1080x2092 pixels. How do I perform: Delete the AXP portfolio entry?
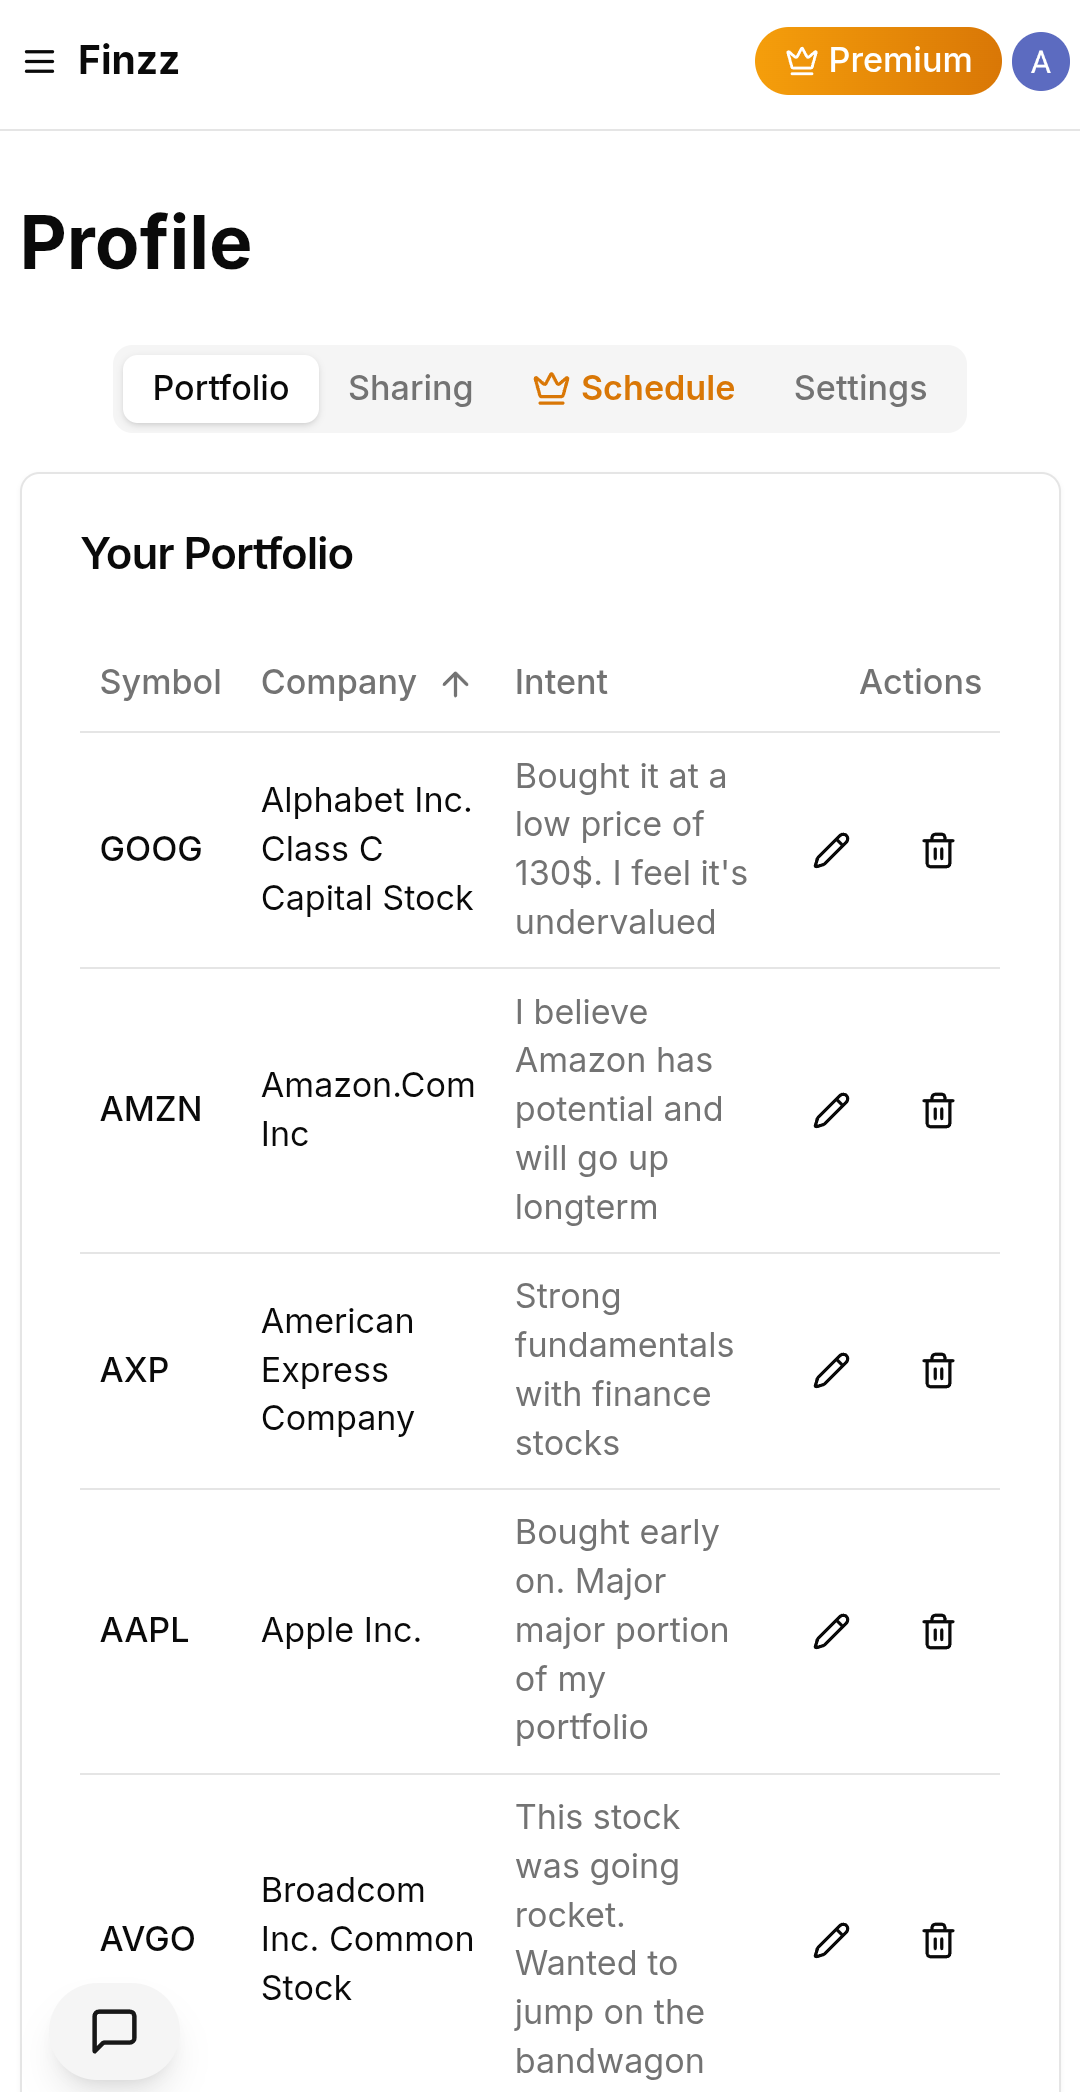[938, 1370]
